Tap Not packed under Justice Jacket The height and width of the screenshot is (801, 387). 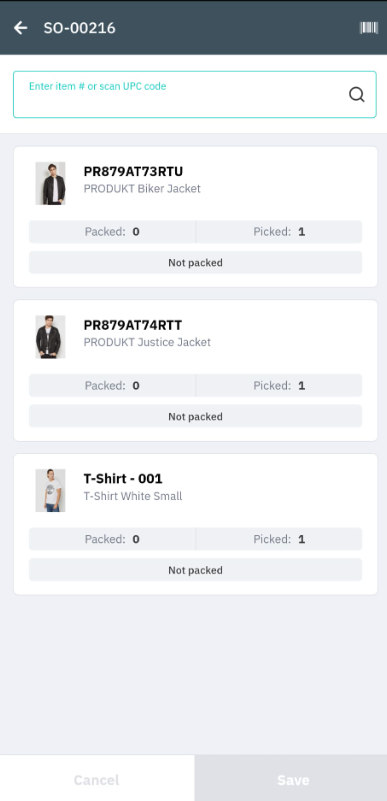pos(196,416)
